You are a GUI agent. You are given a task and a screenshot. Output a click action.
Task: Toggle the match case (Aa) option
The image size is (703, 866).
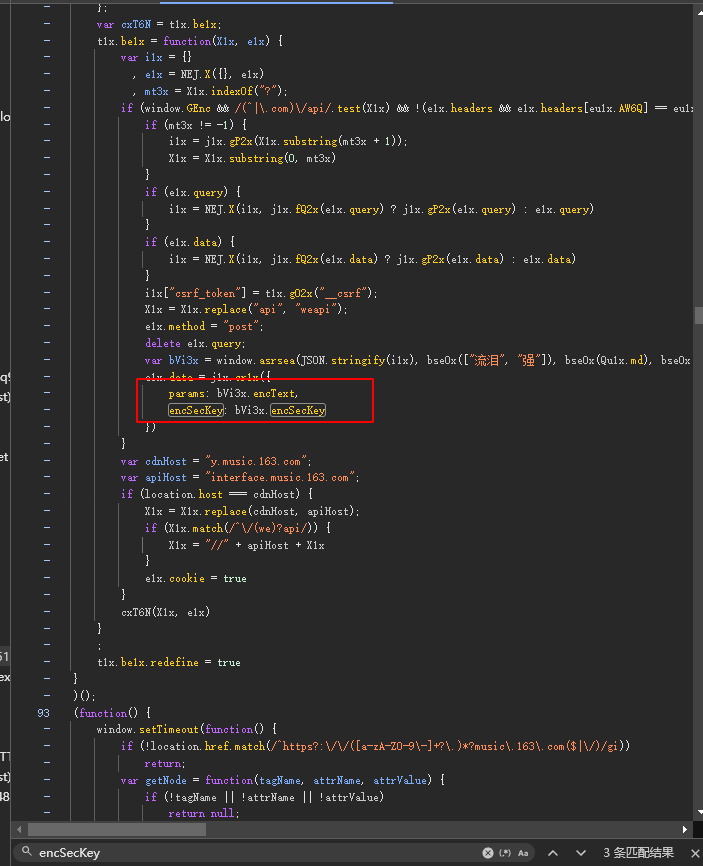pyautogui.click(x=522, y=853)
